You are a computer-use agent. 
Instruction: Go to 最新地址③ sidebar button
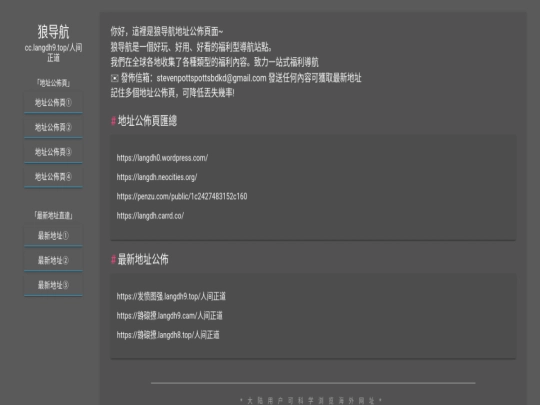click(53, 285)
